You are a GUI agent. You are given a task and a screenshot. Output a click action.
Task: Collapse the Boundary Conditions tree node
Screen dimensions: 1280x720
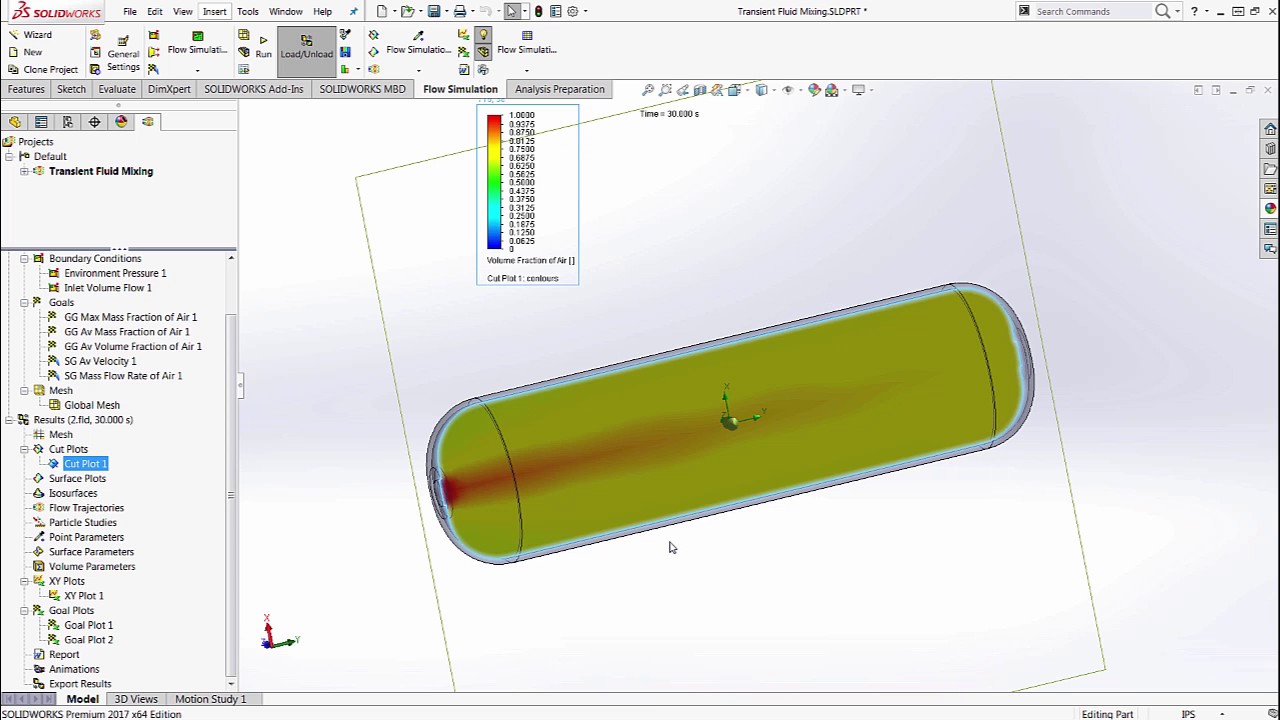pos(24,258)
